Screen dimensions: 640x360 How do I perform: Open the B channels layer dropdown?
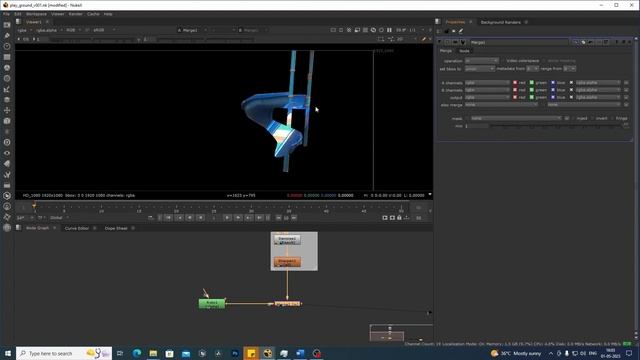pos(488,90)
